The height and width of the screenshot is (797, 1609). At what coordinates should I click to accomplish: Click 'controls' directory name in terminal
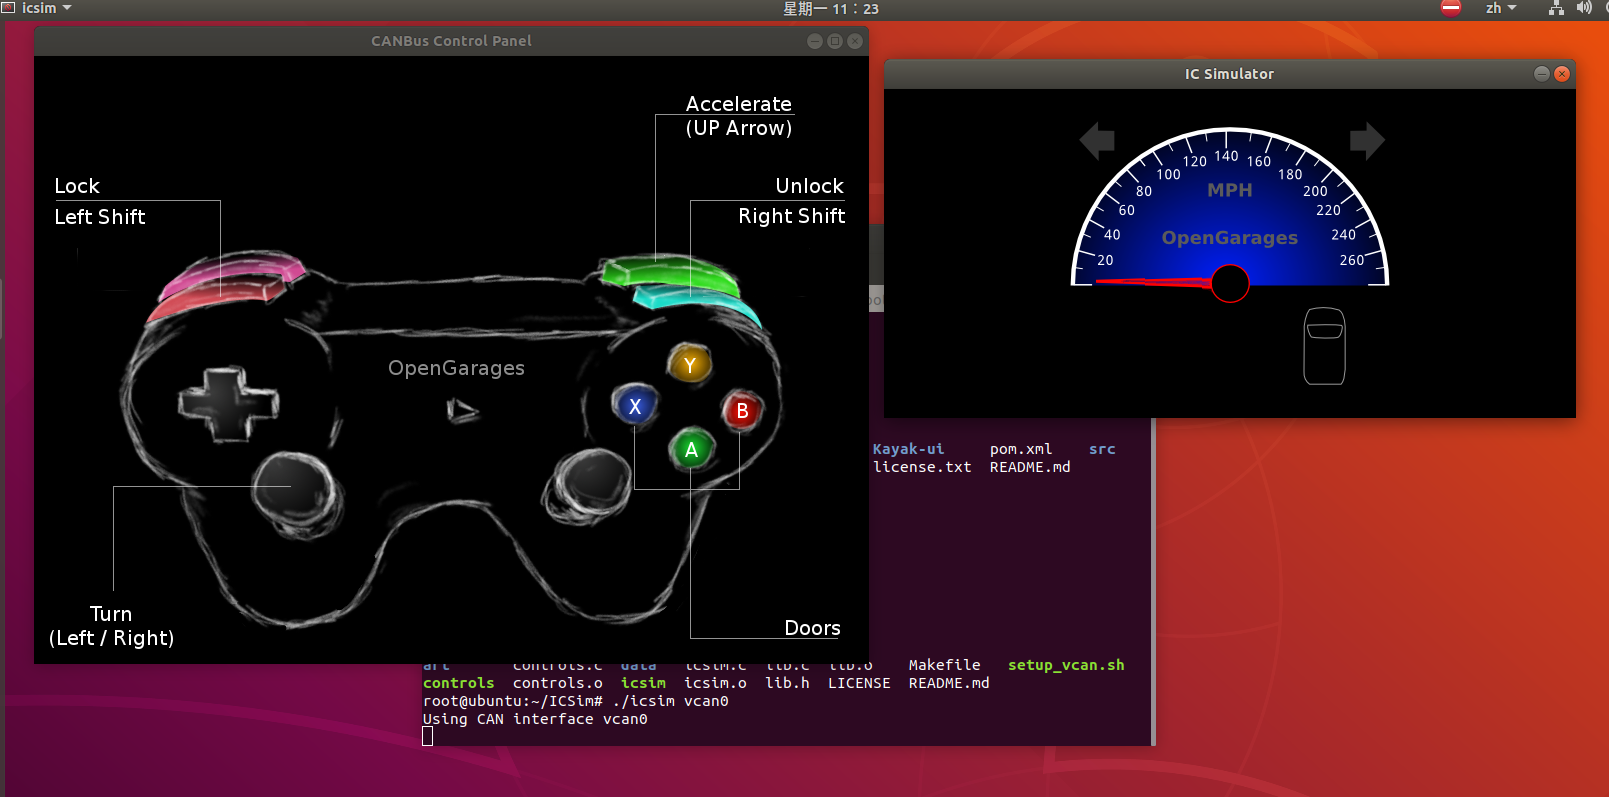pyautogui.click(x=458, y=683)
